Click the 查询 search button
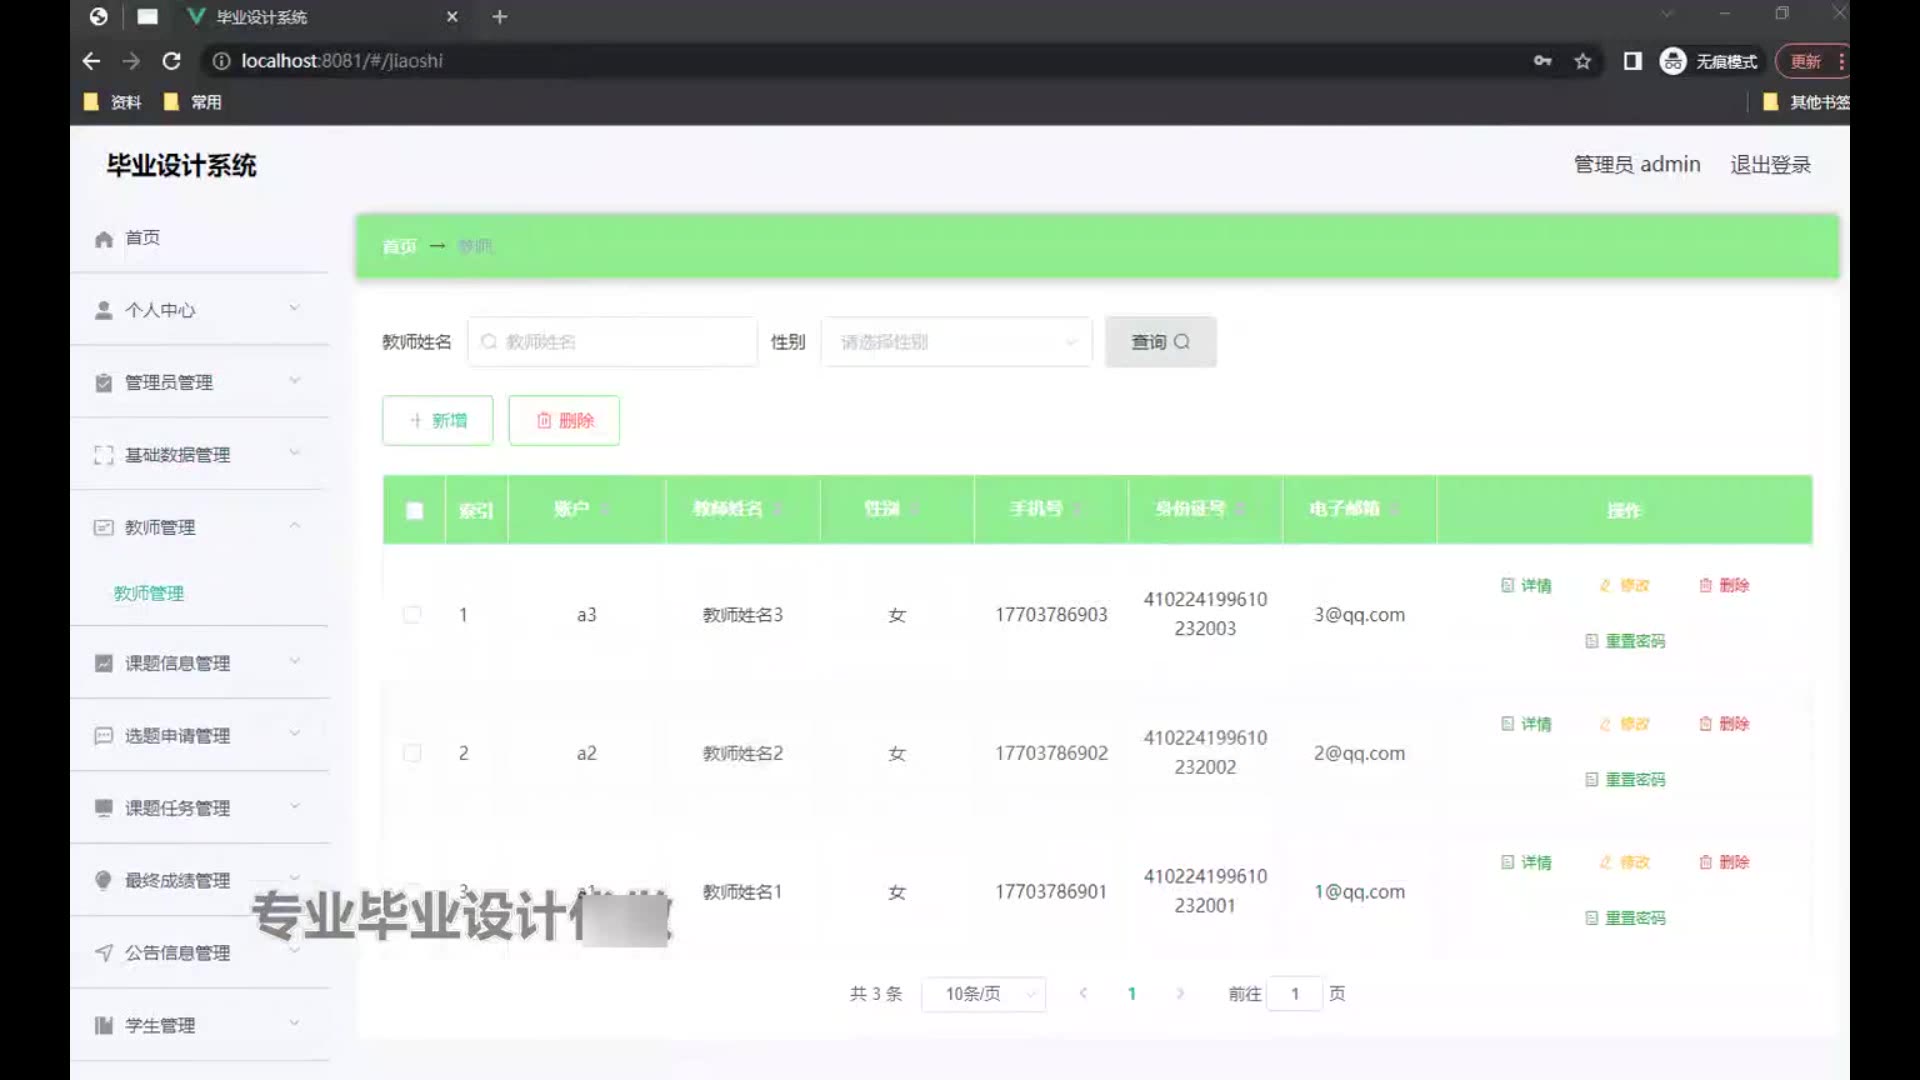 tap(1160, 342)
